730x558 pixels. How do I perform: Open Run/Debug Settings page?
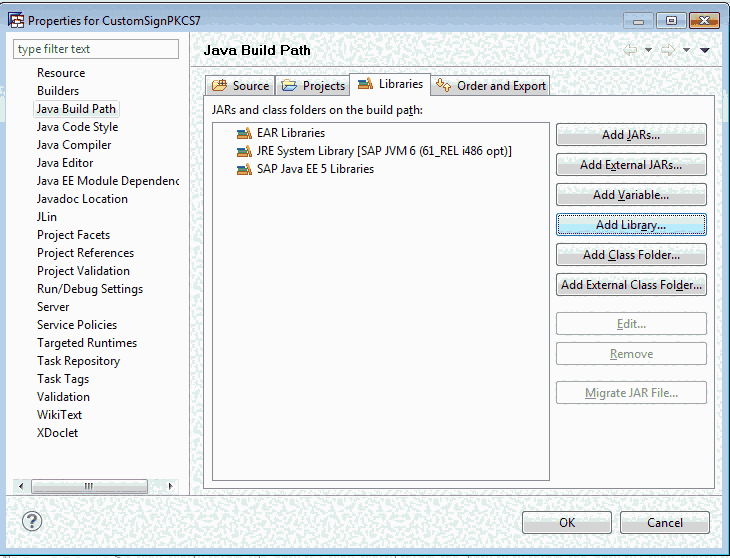(90, 289)
